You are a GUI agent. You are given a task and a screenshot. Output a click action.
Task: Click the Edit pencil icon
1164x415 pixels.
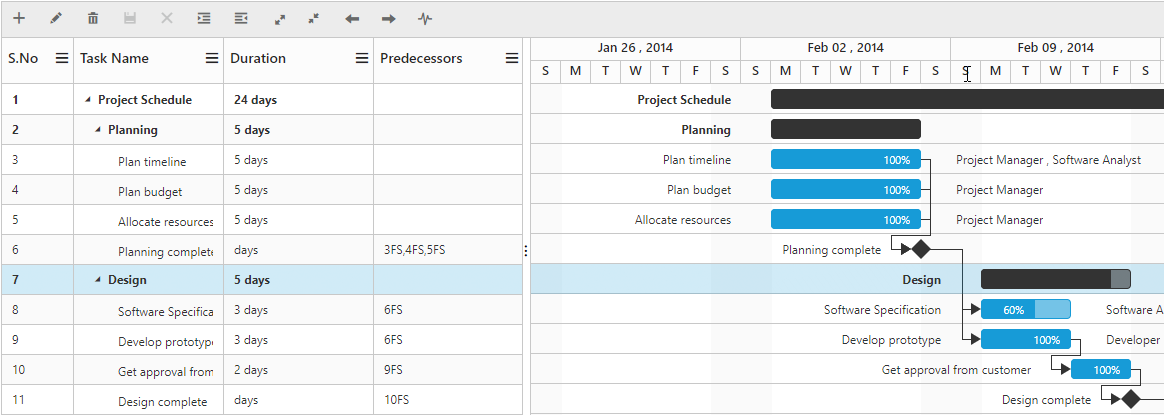(56, 19)
